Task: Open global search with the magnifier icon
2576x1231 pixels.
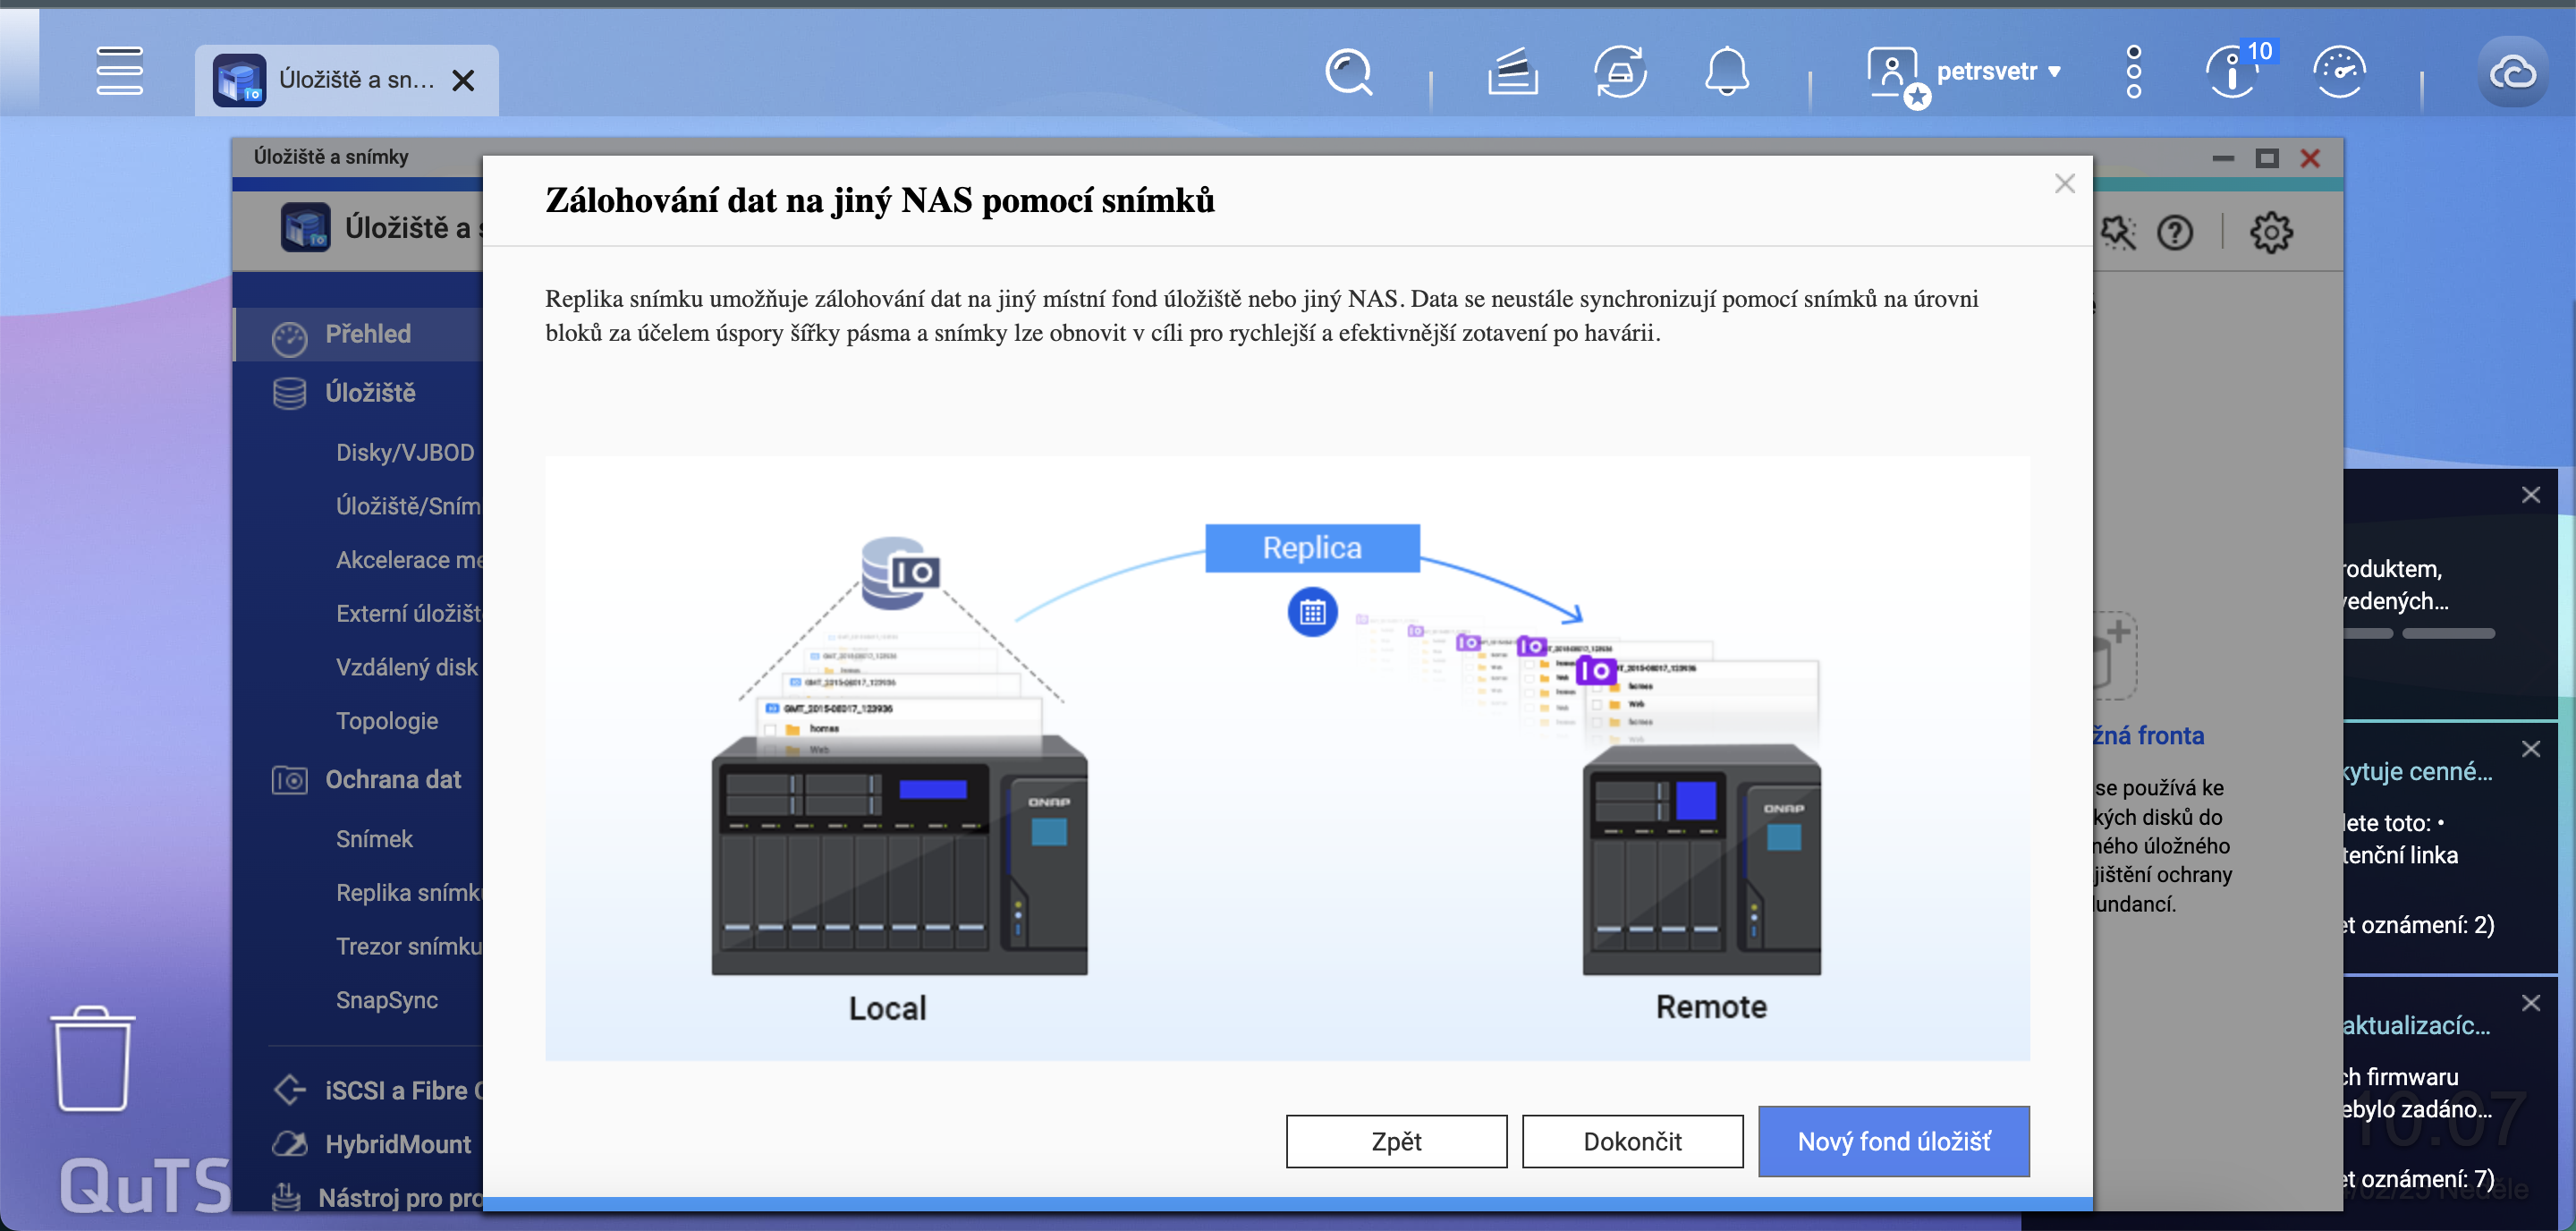Action: tap(1349, 73)
